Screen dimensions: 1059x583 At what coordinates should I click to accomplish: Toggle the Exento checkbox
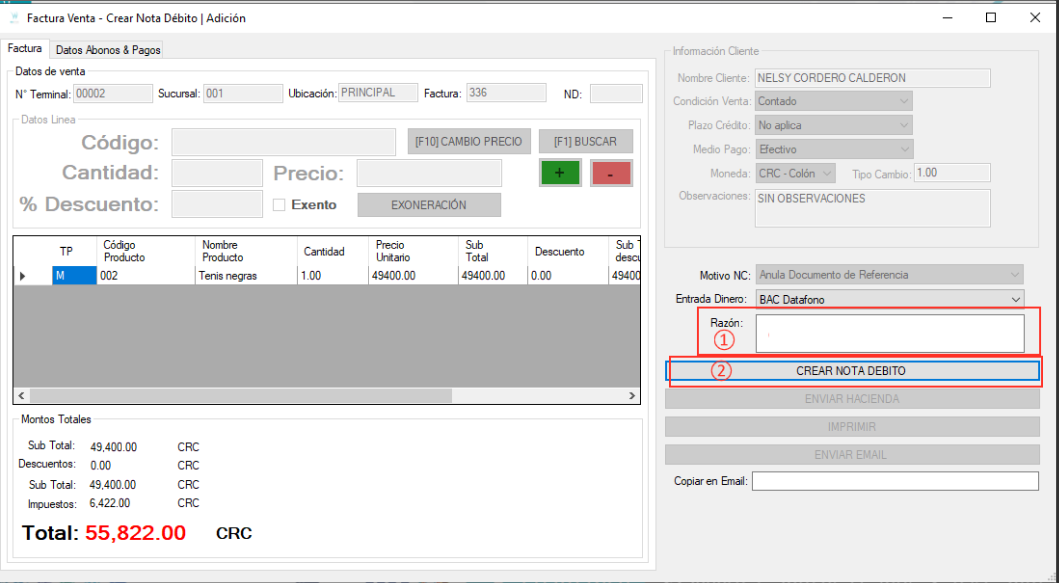(x=279, y=205)
